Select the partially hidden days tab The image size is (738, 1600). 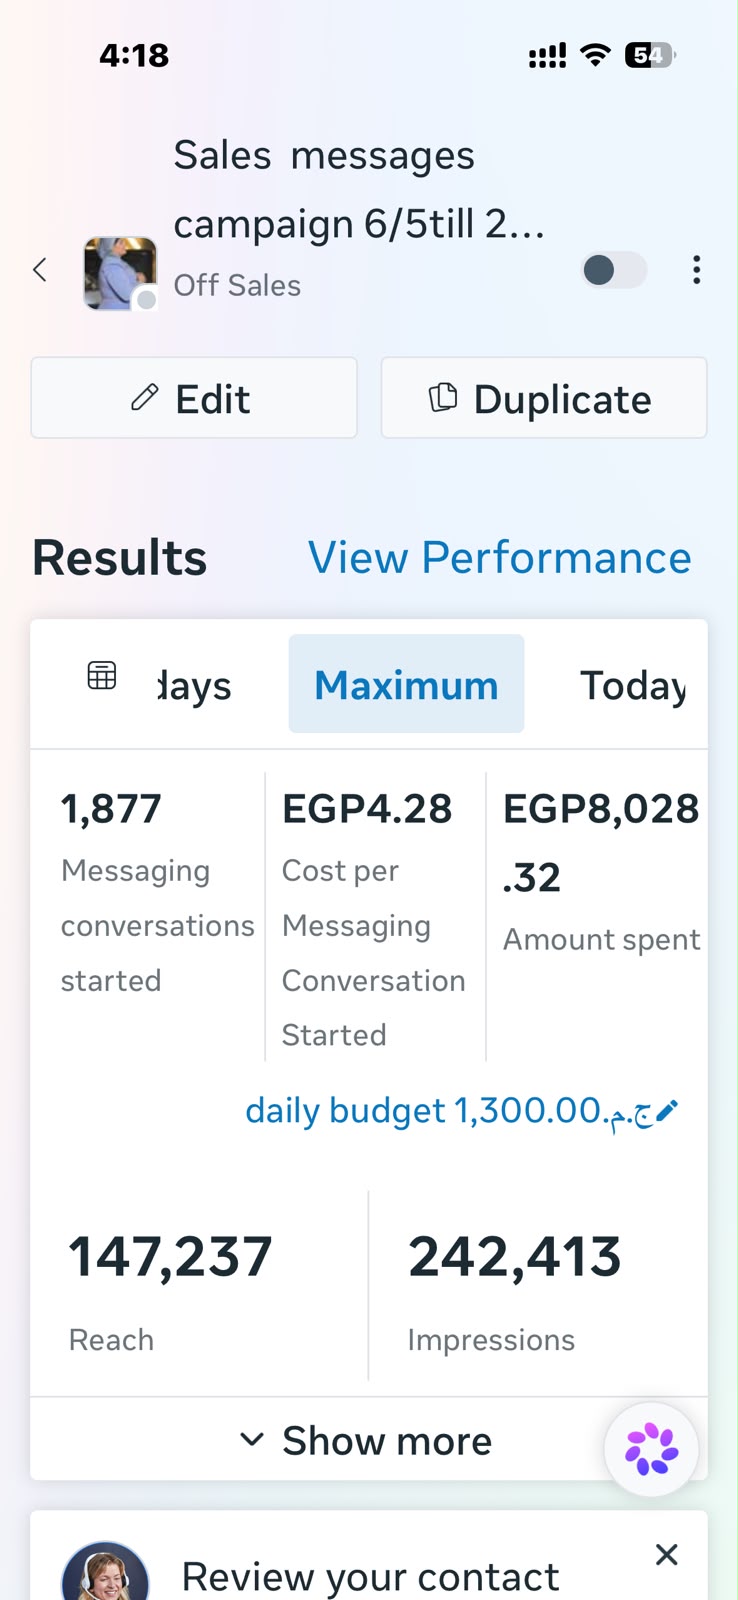pyautogui.click(x=194, y=686)
